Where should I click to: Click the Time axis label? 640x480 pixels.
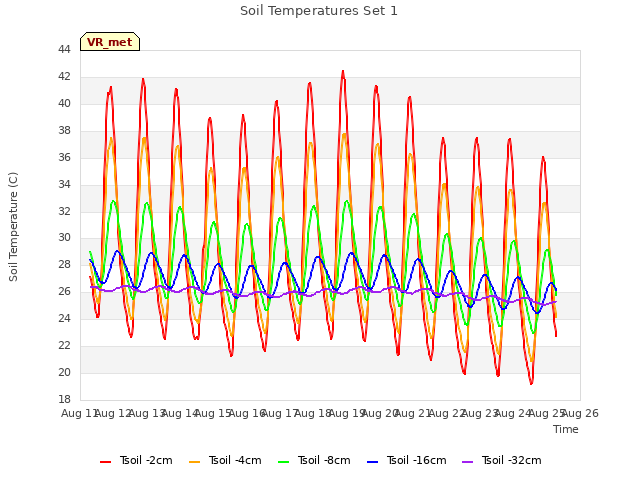click(x=566, y=429)
